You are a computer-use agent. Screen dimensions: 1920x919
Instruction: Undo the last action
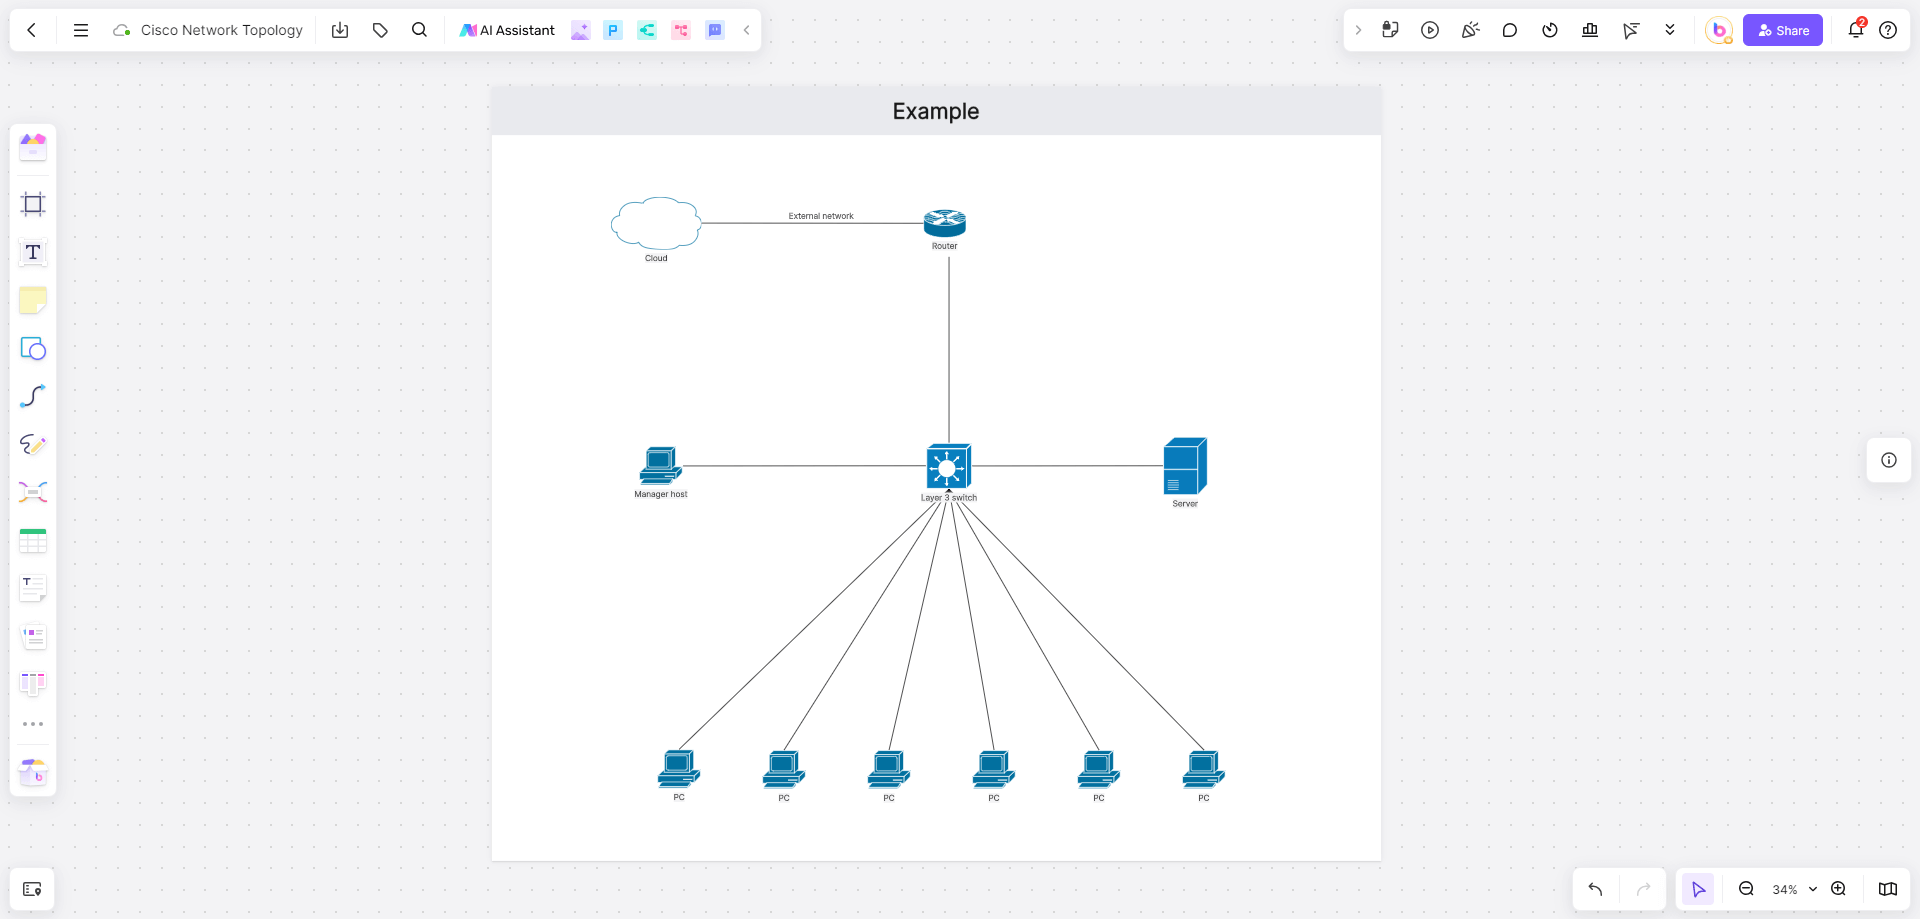click(x=1595, y=889)
